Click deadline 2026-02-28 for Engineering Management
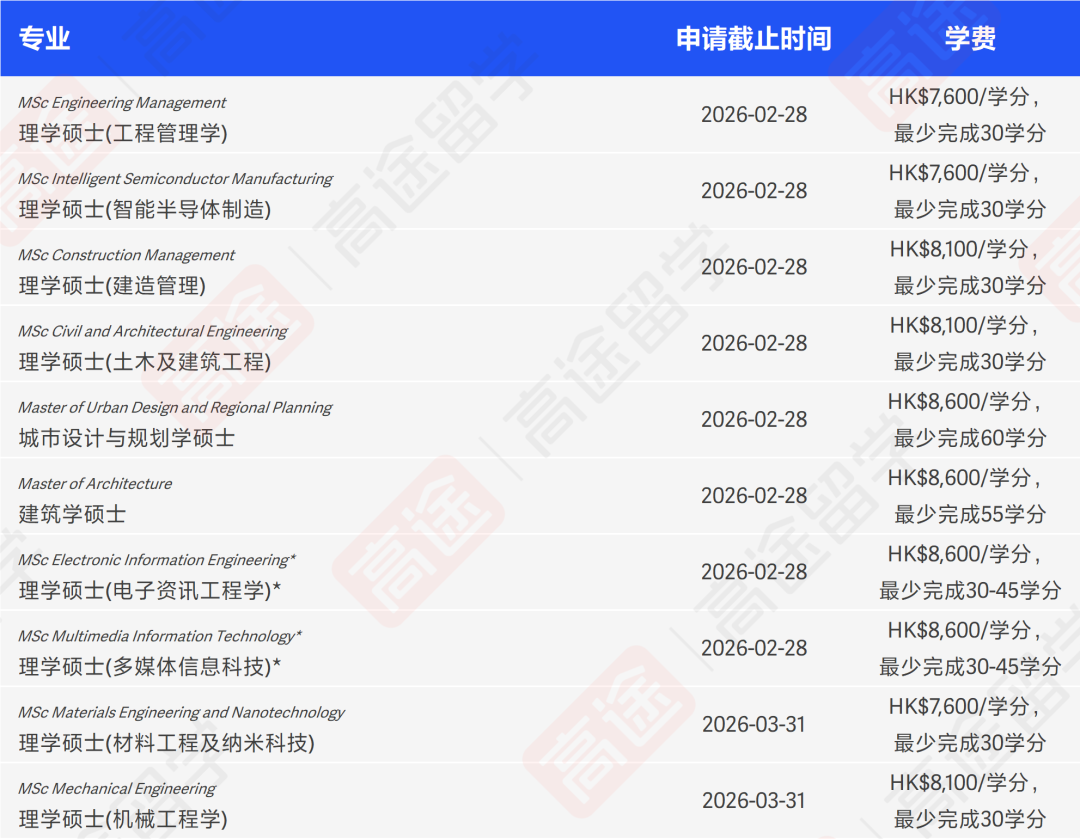This screenshot has width=1080, height=839. click(x=754, y=114)
